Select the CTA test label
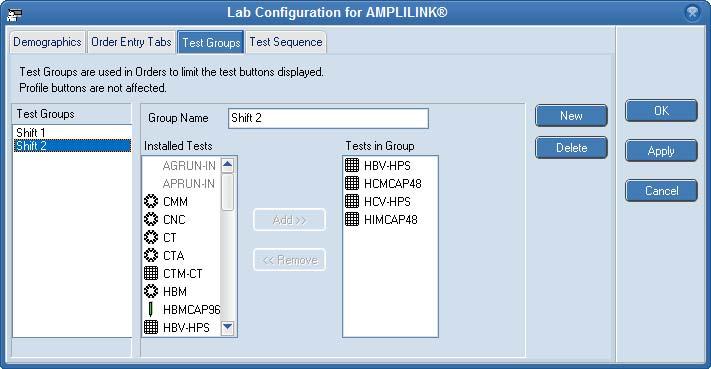This screenshot has height=369, width=711. pos(174,256)
